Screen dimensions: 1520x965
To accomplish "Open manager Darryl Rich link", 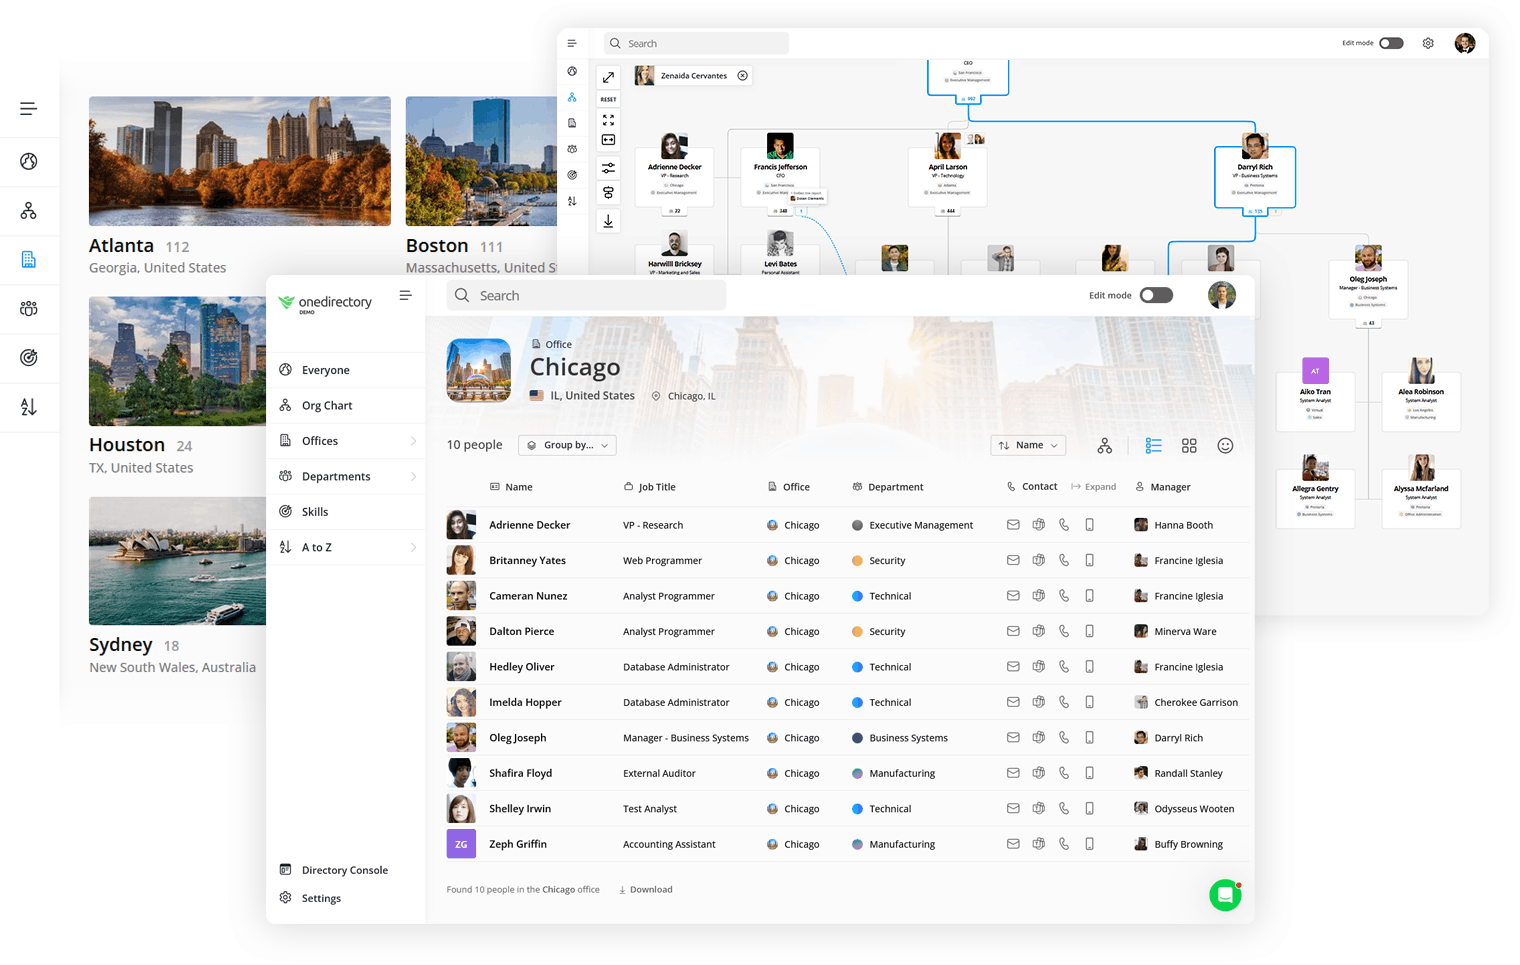I will pos(1178,738).
